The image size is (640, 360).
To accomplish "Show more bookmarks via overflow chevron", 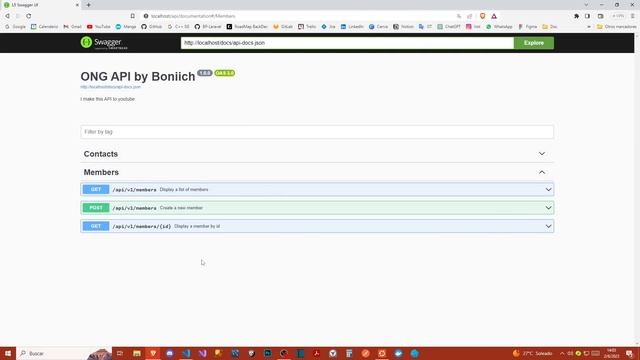I will 589,27.
